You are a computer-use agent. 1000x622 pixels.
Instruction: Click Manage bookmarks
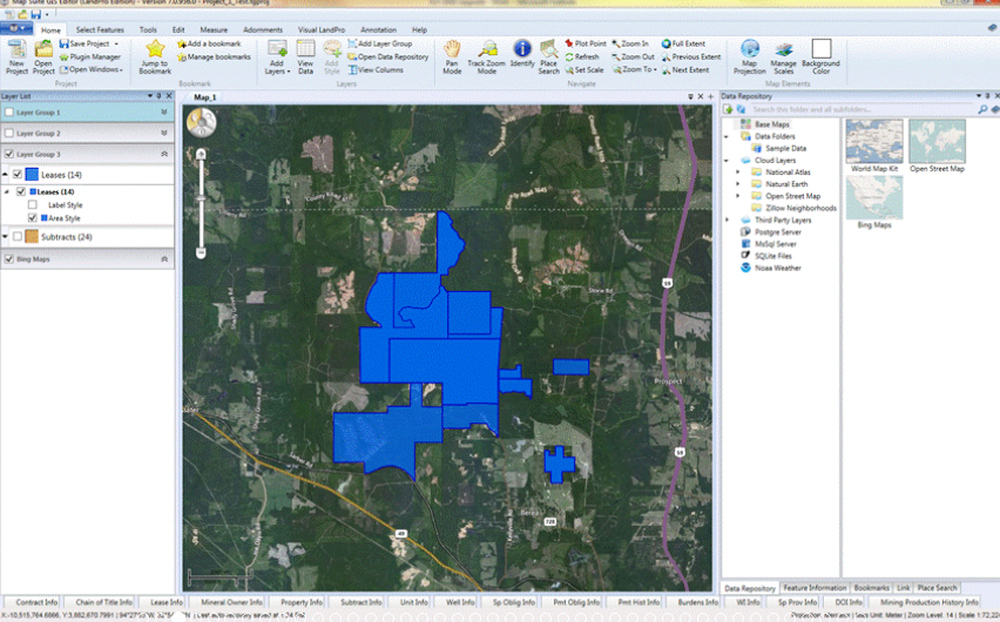pyautogui.click(x=214, y=57)
